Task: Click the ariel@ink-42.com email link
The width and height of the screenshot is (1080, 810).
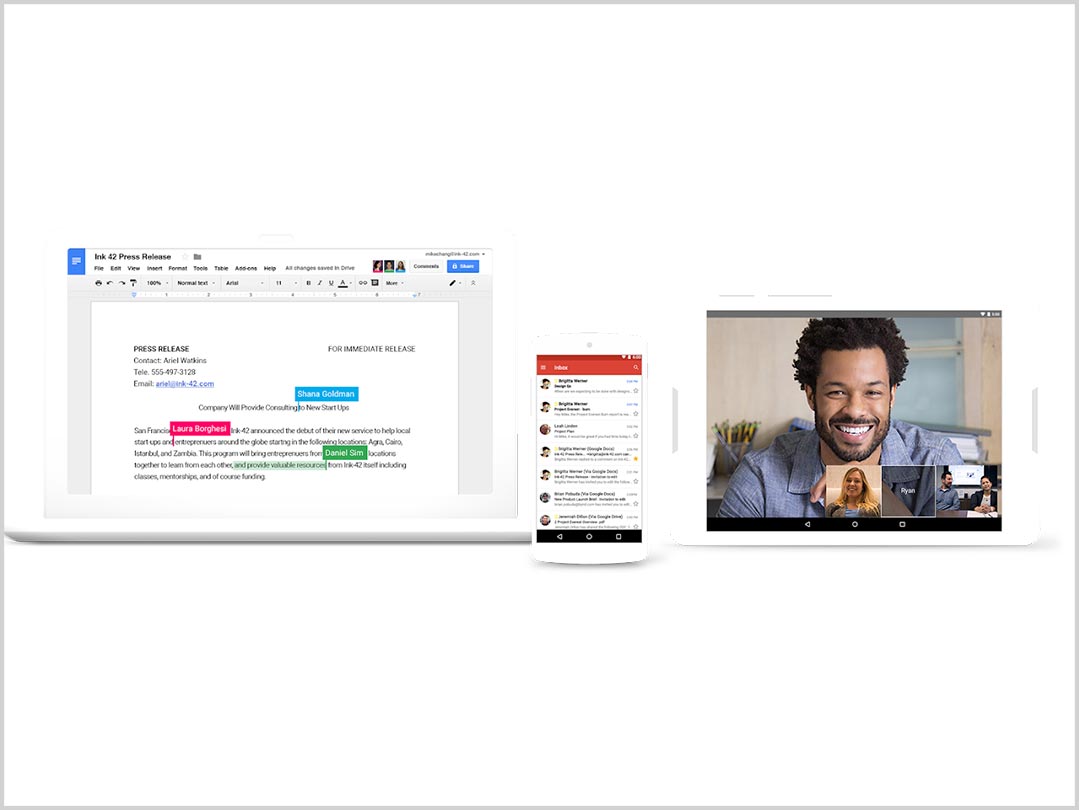Action: 184,384
